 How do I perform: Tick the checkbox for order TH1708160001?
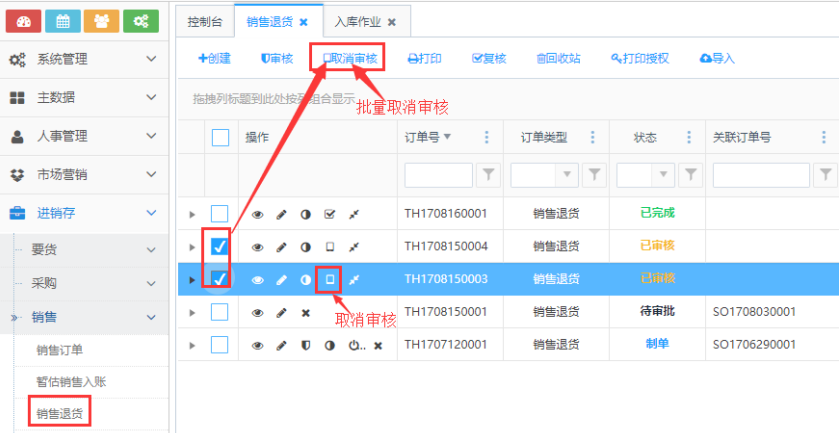click(220, 213)
